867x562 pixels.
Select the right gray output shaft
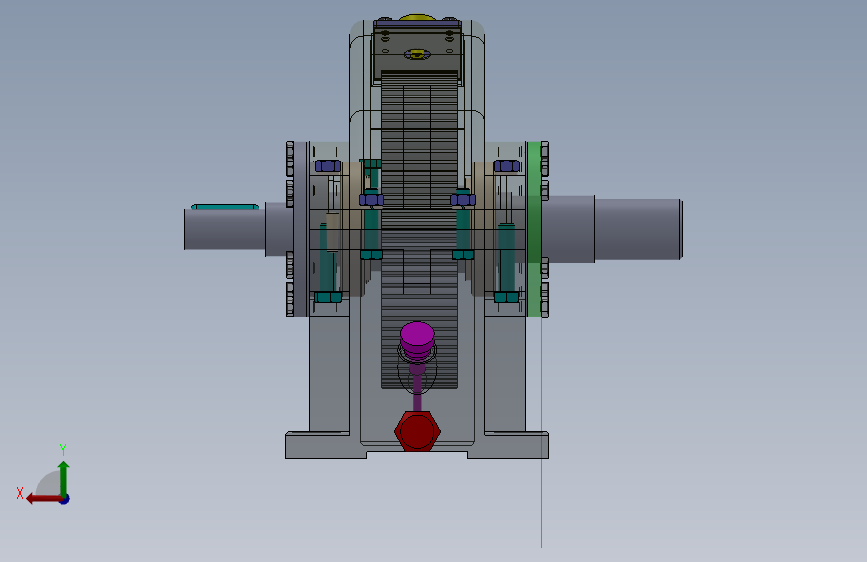point(638,229)
